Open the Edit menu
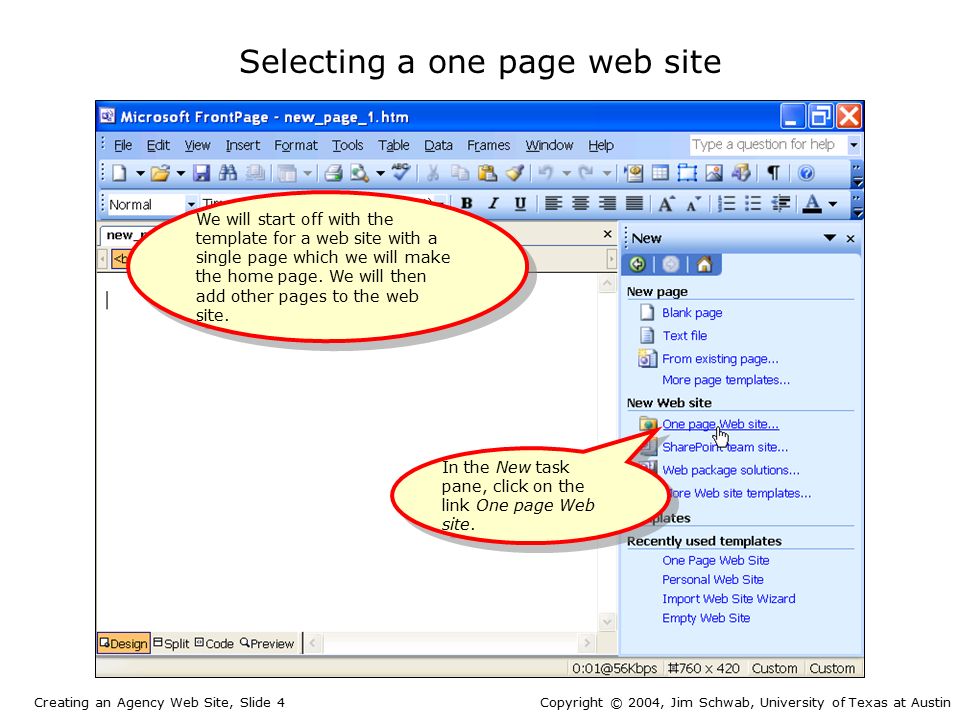The width and height of the screenshot is (960, 720). pos(158,145)
